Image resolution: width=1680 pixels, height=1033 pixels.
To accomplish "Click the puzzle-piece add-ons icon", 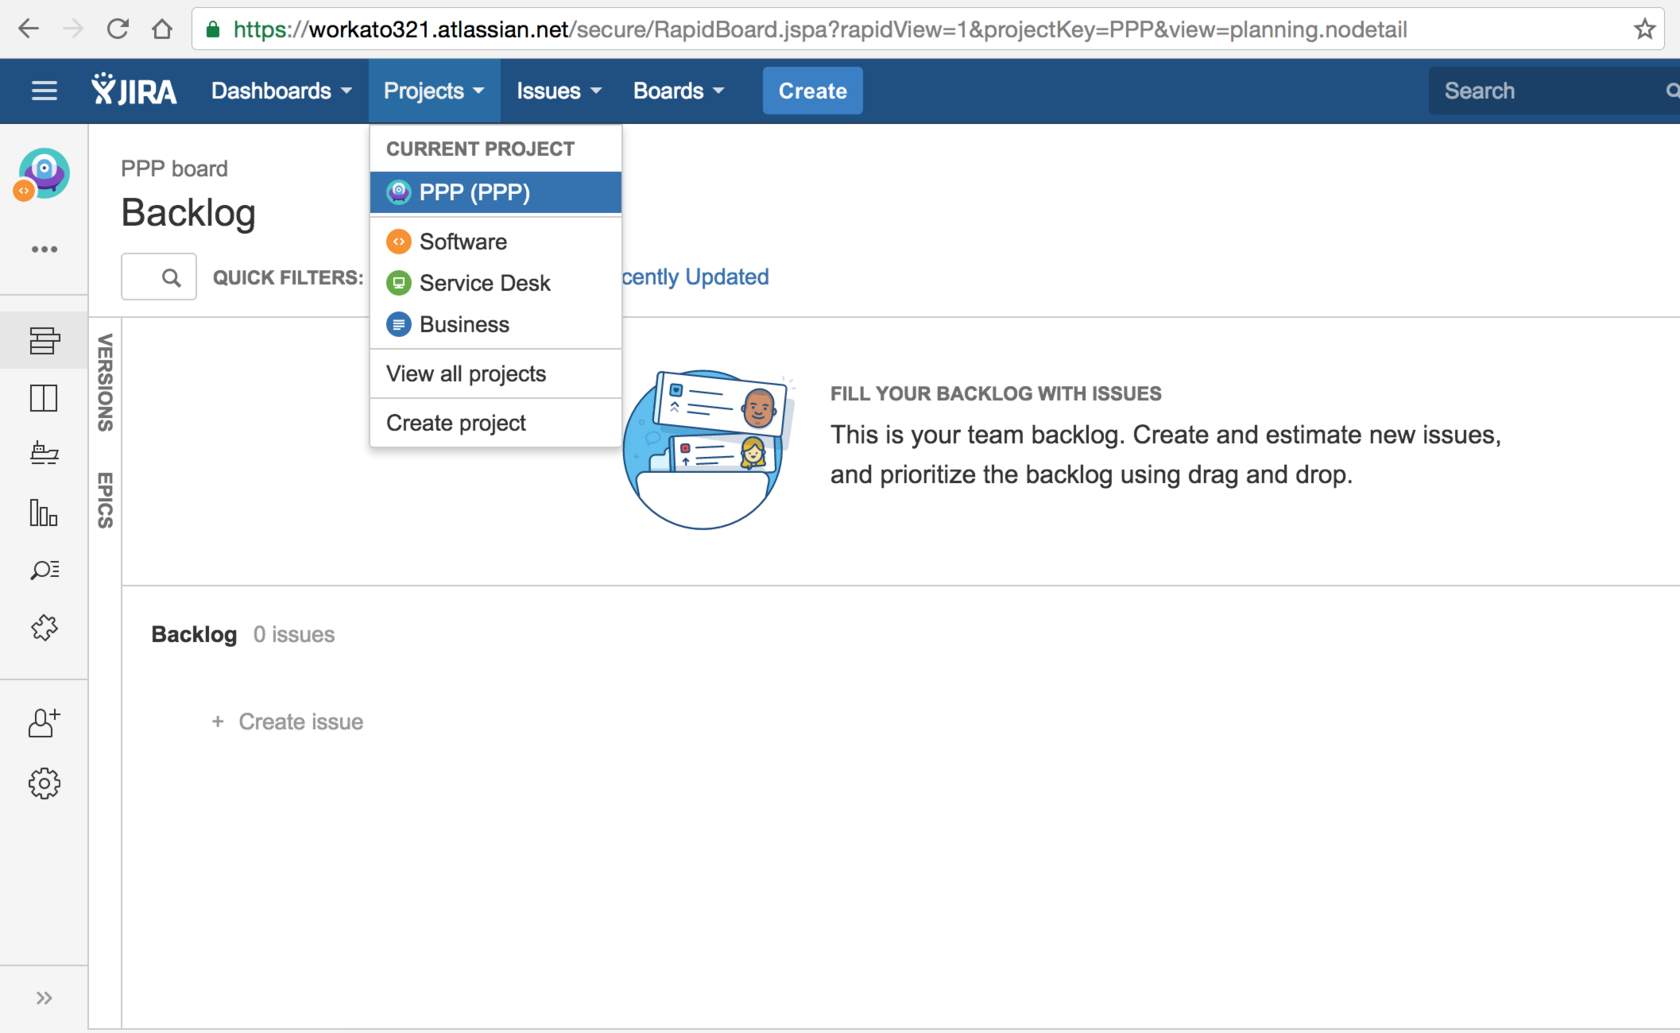I will pos(44,627).
